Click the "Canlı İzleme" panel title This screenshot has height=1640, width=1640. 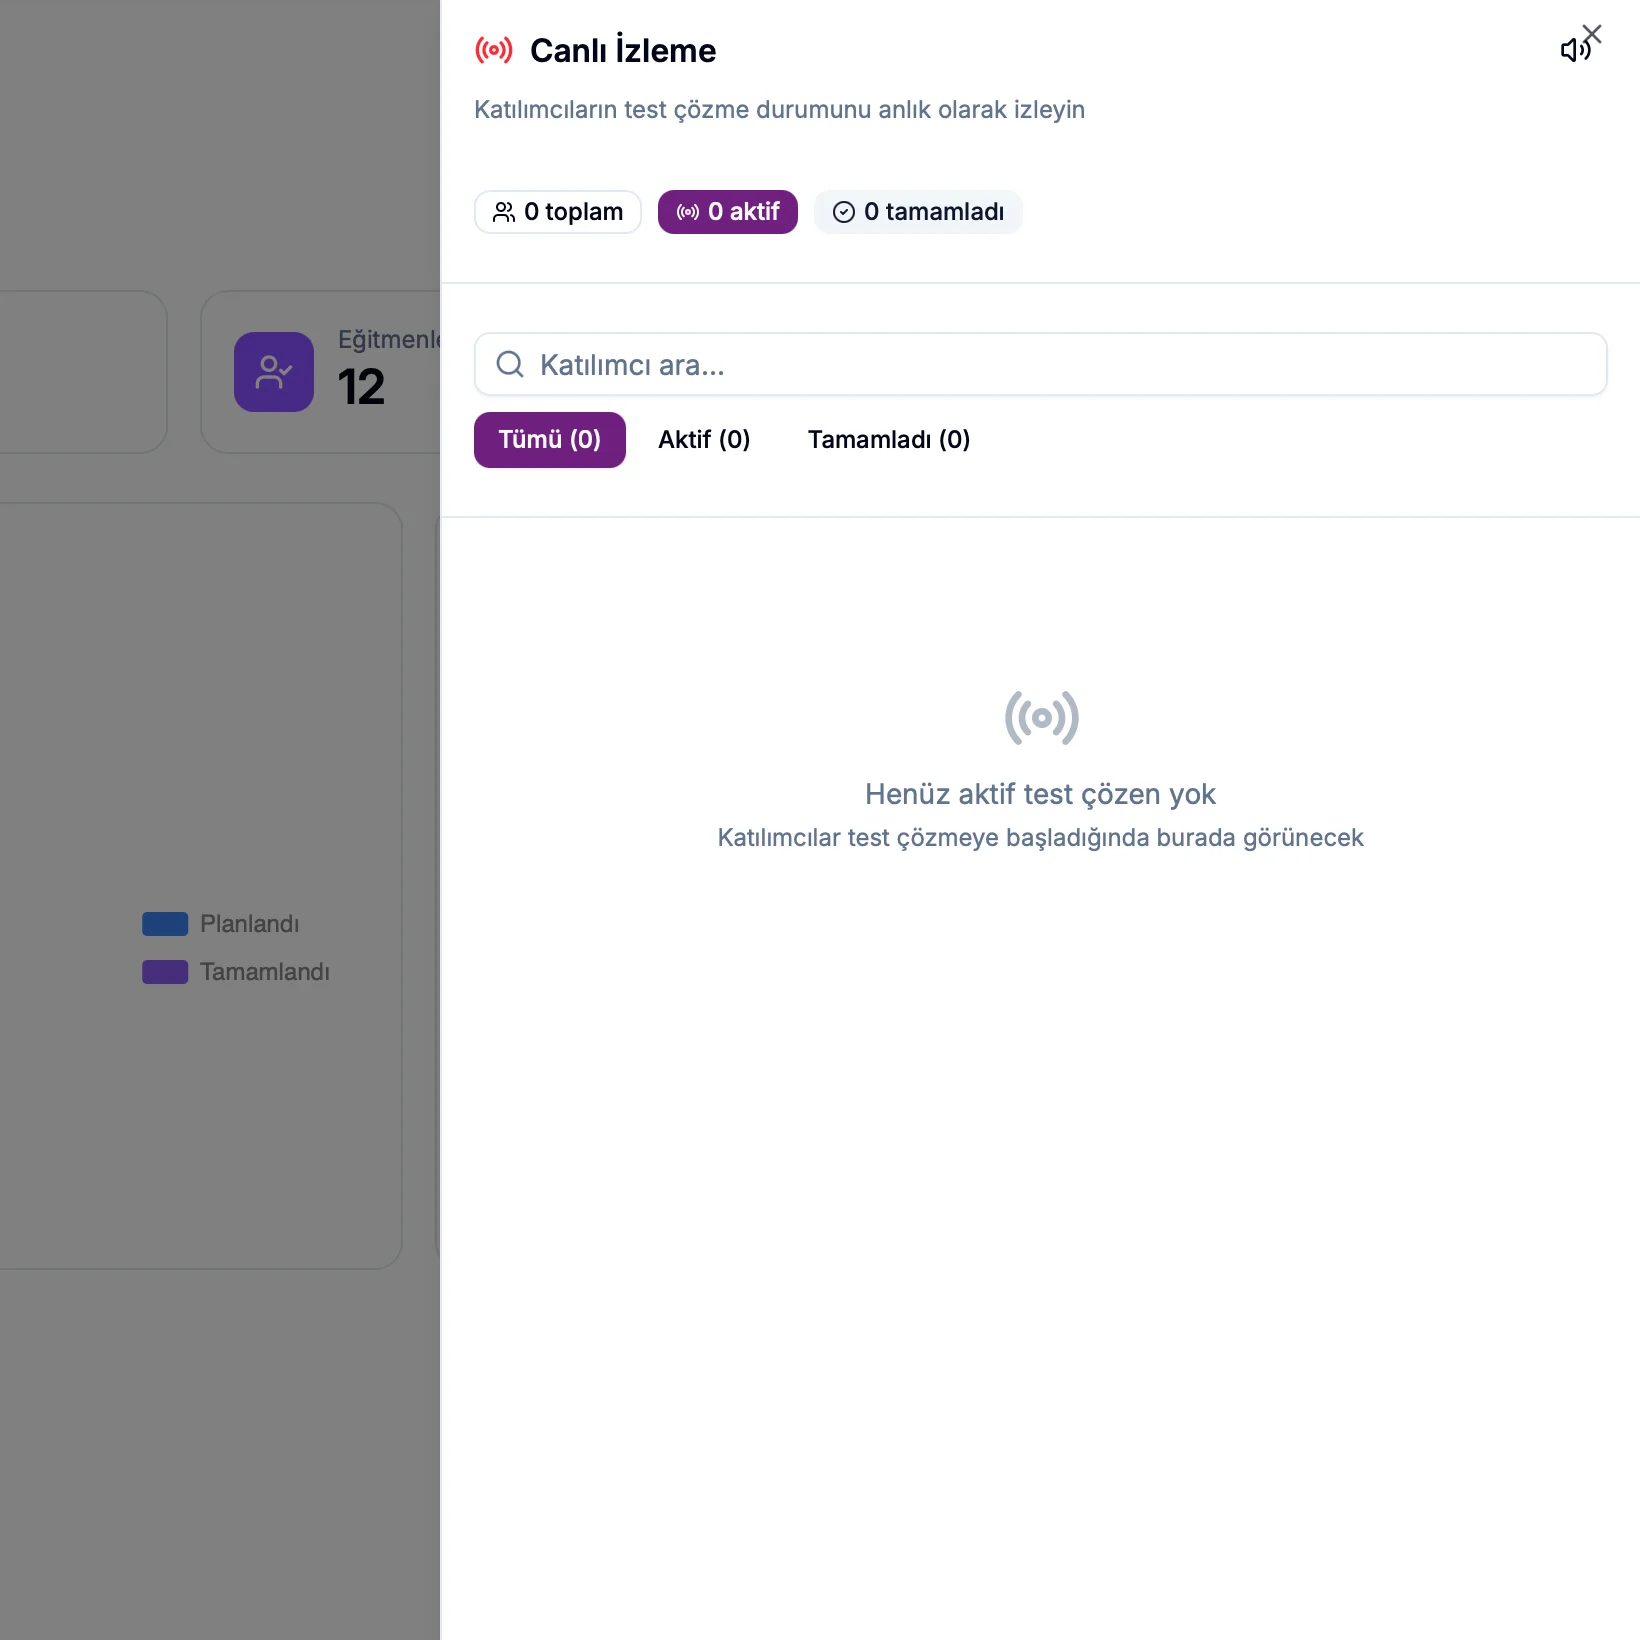point(622,50)
